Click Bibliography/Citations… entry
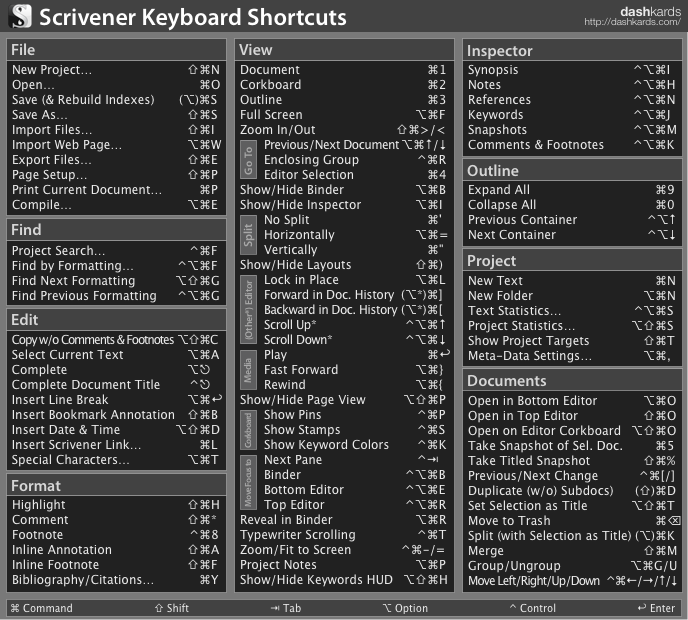The image size is (688, 620). click(116, 580)
